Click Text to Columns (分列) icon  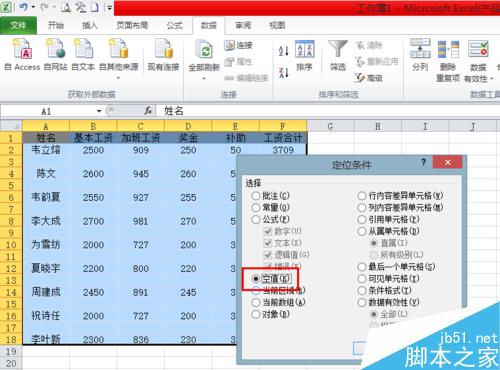(420, 55)
